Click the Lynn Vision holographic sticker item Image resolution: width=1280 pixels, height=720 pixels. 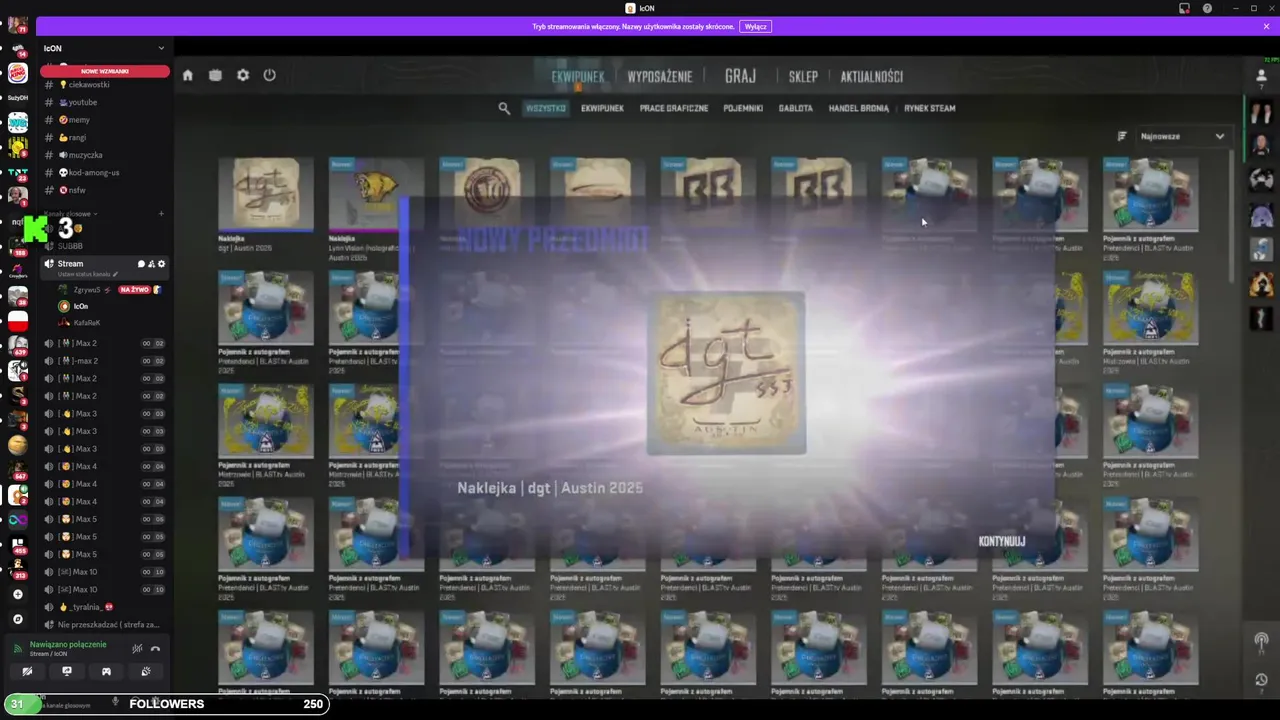pyautogui.click(x=363, y=209)
